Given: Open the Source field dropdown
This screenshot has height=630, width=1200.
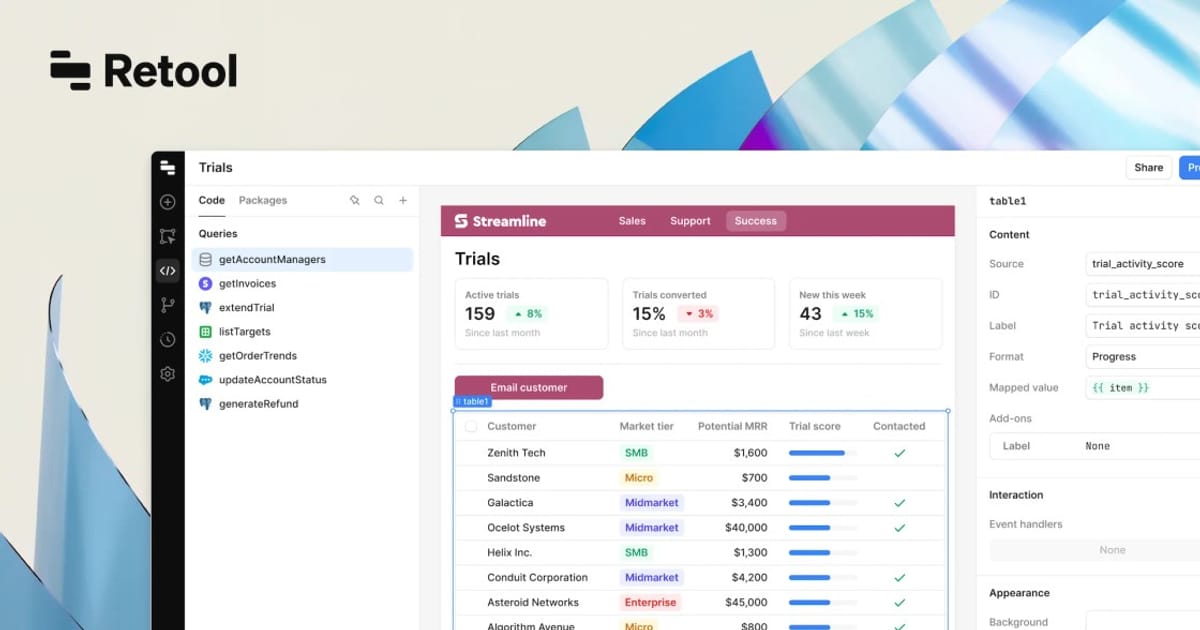Looking at the screenshot, I should click(1143, 264).
